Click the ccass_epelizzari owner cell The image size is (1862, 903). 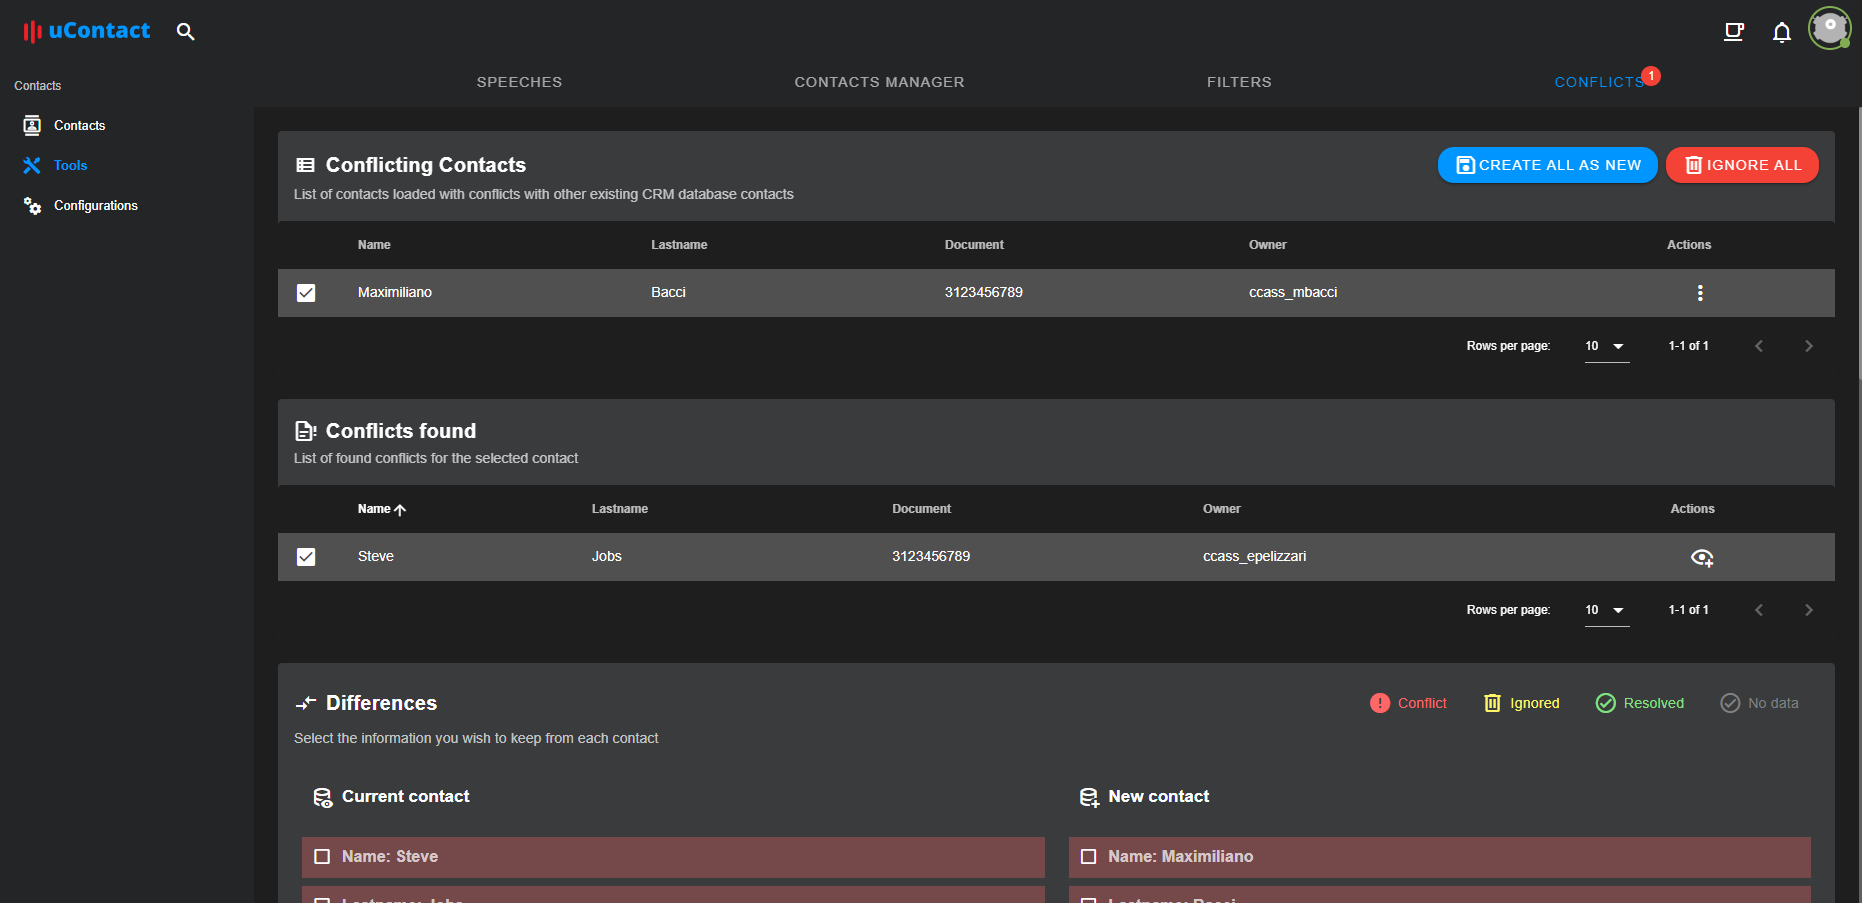[1254, 557]
